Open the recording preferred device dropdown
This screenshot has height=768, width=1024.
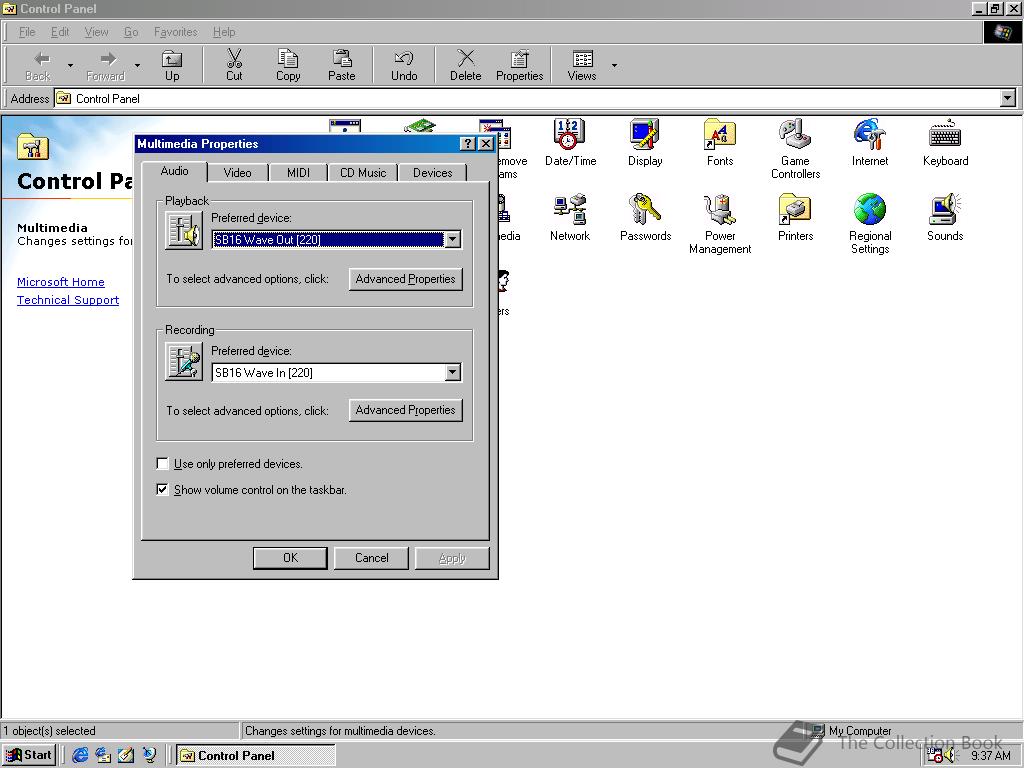(x=453, y=372)
